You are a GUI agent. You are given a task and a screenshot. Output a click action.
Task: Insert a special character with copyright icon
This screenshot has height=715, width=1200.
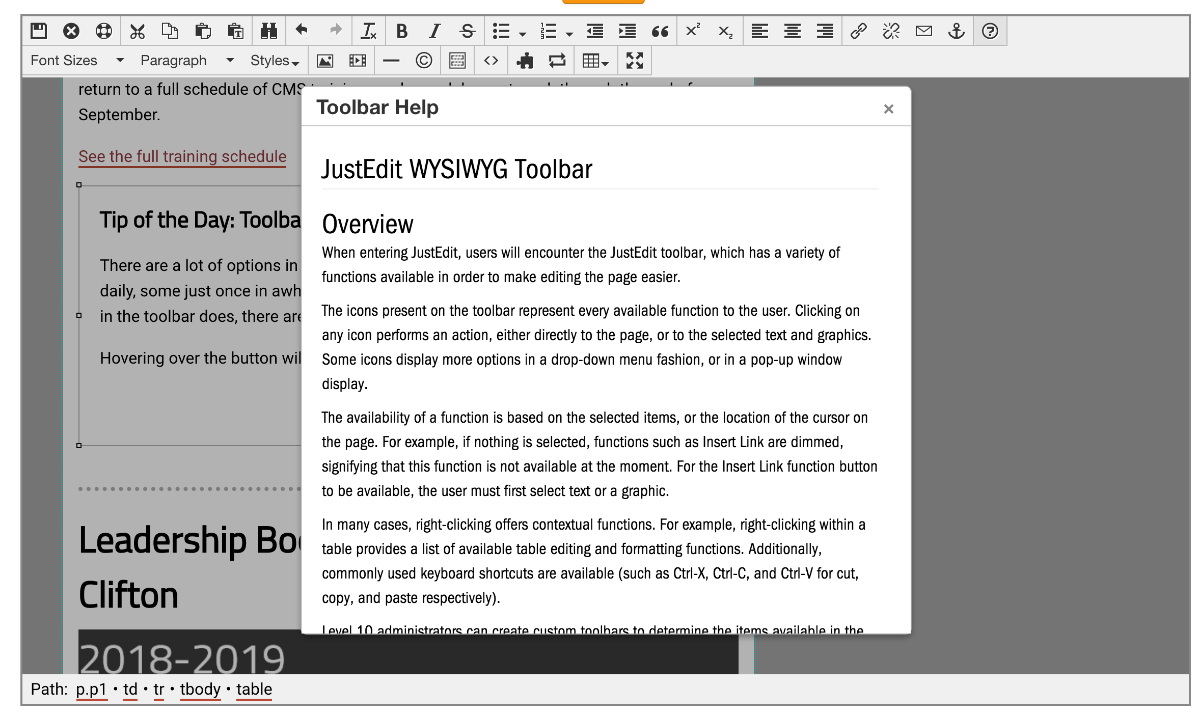click(424, 60)
